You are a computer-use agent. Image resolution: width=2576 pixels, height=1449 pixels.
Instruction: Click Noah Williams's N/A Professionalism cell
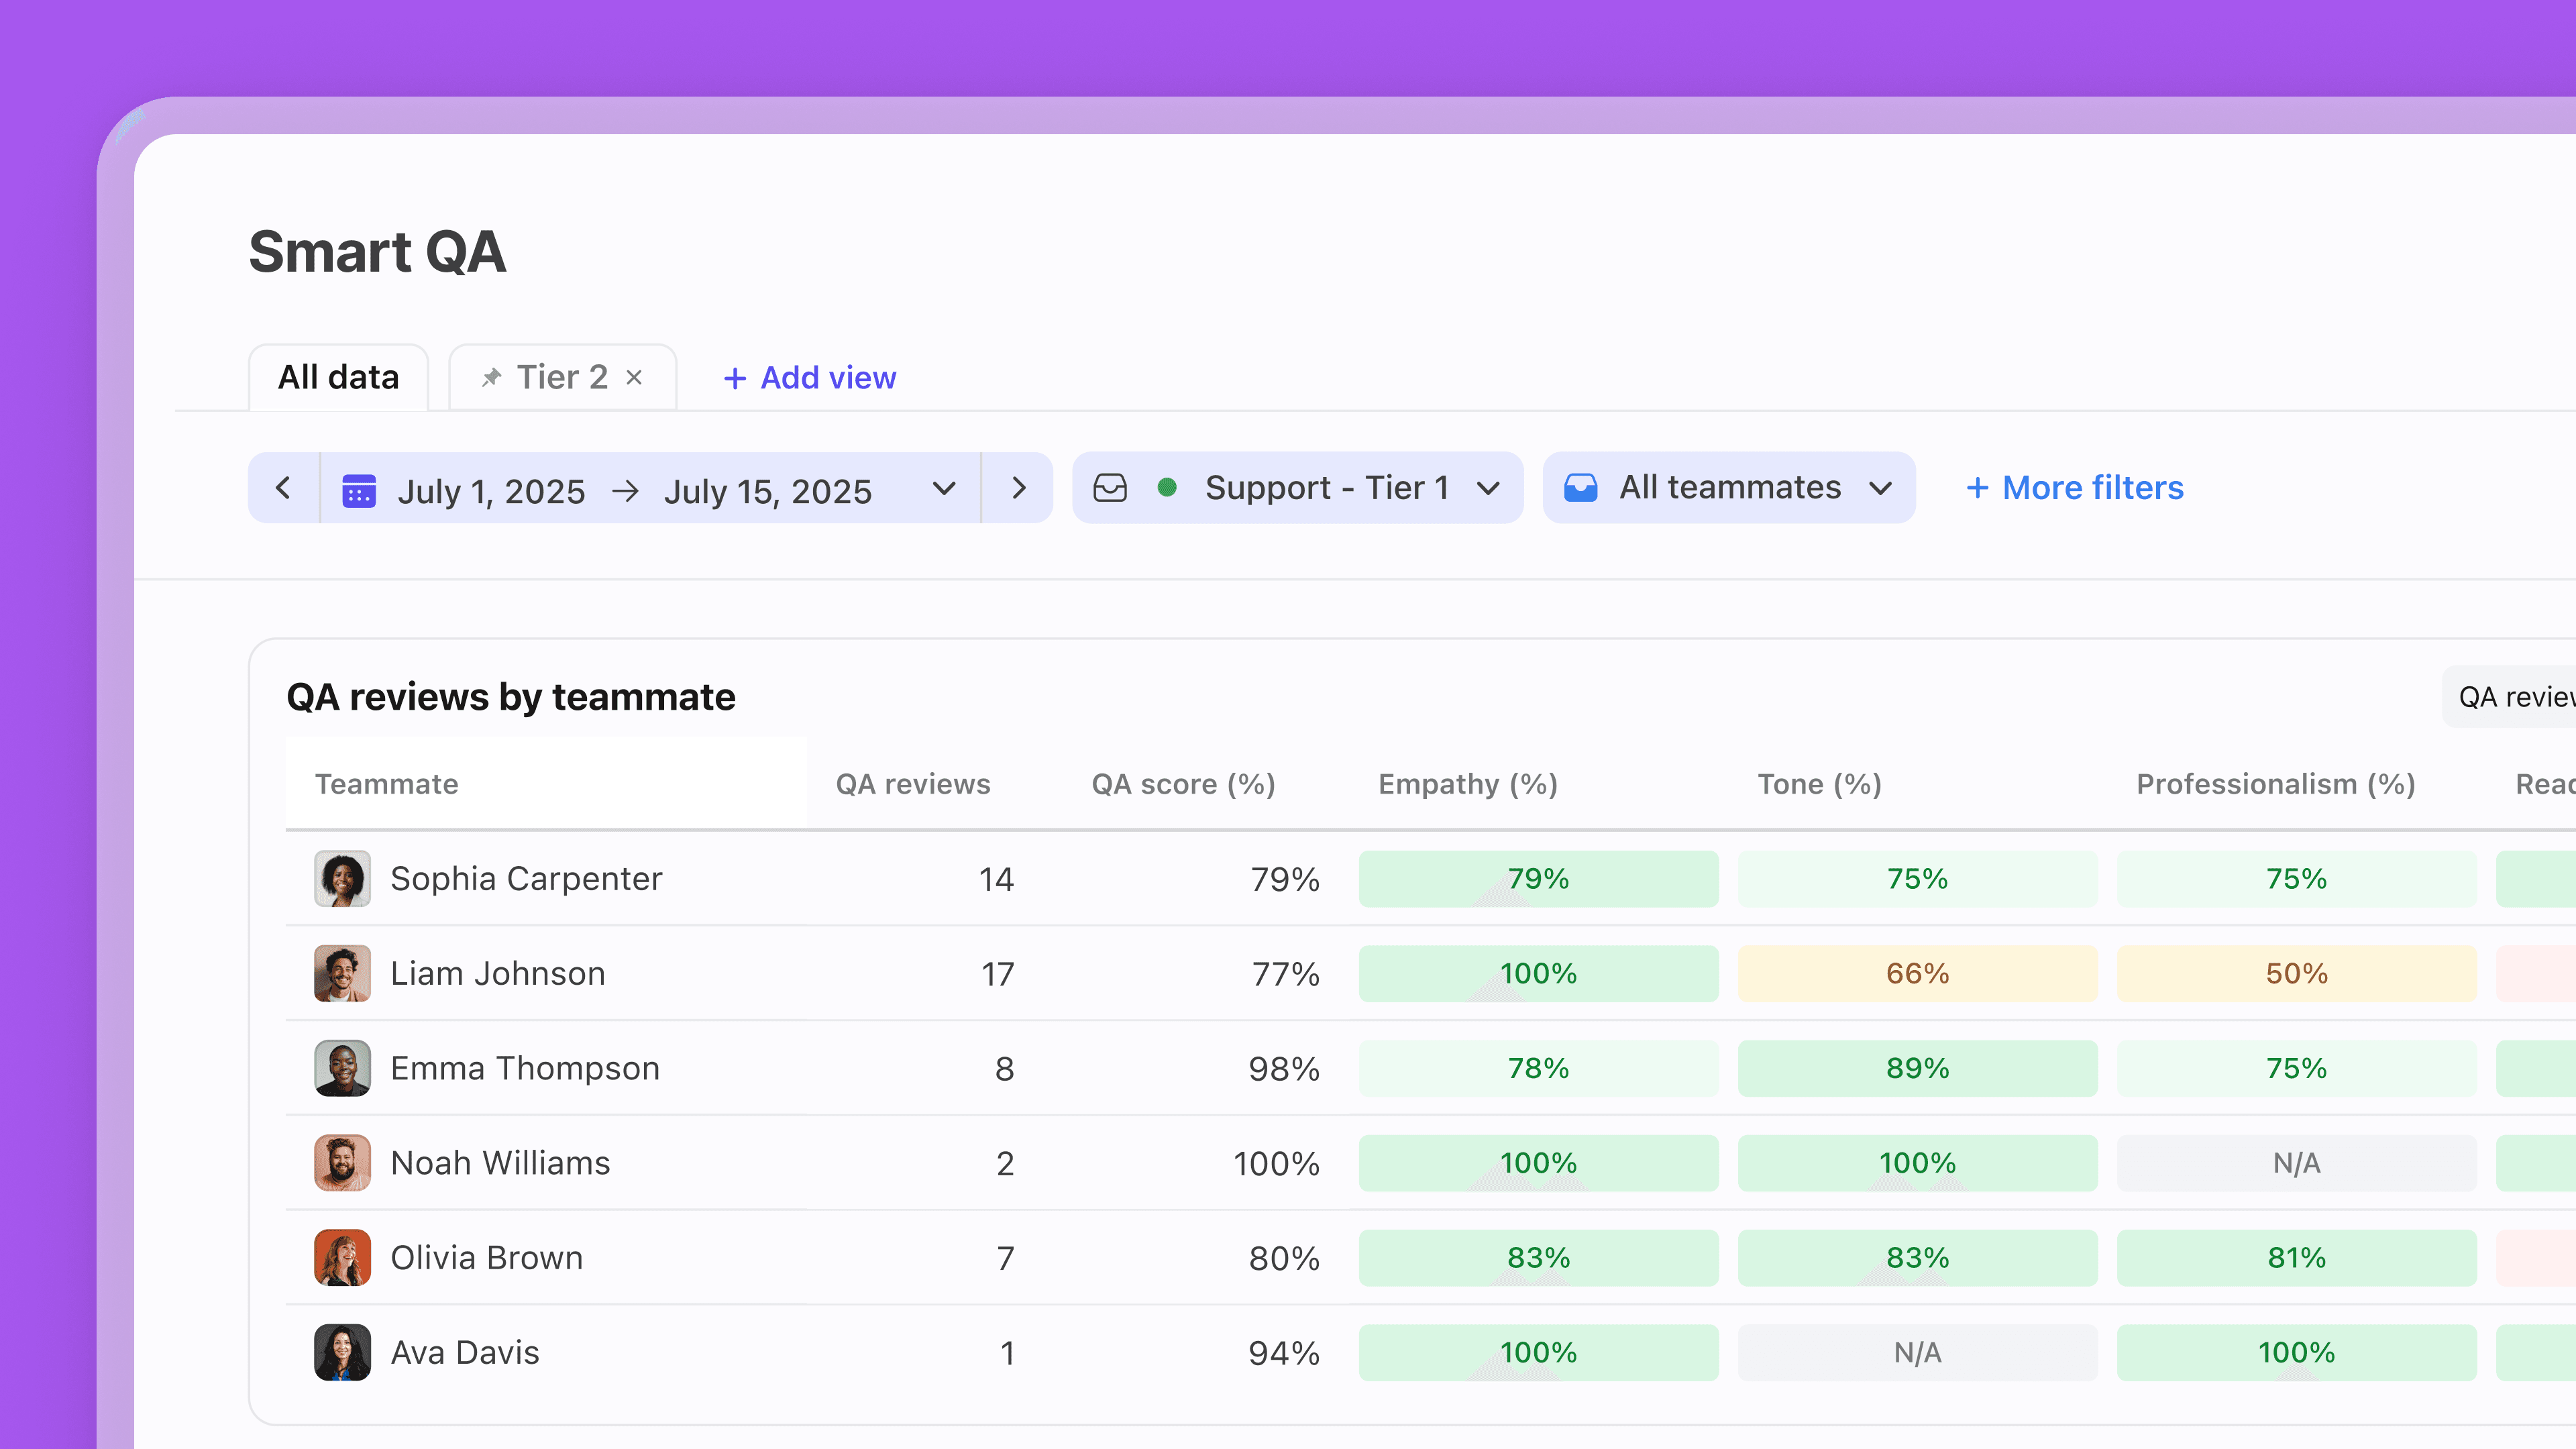pyautogui.click(x=2296, y=1163)
